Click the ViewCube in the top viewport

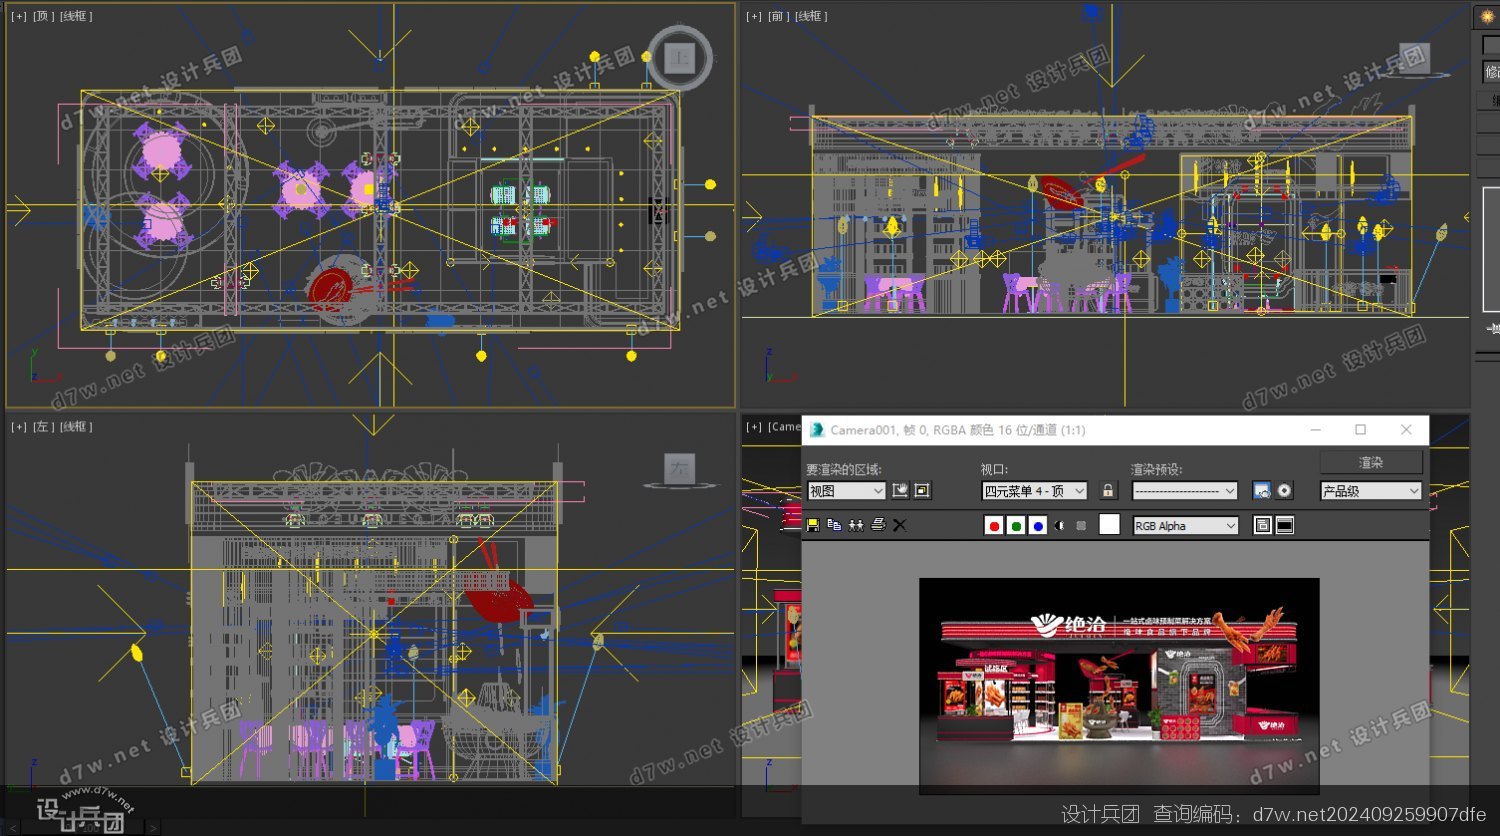point(680,58)
